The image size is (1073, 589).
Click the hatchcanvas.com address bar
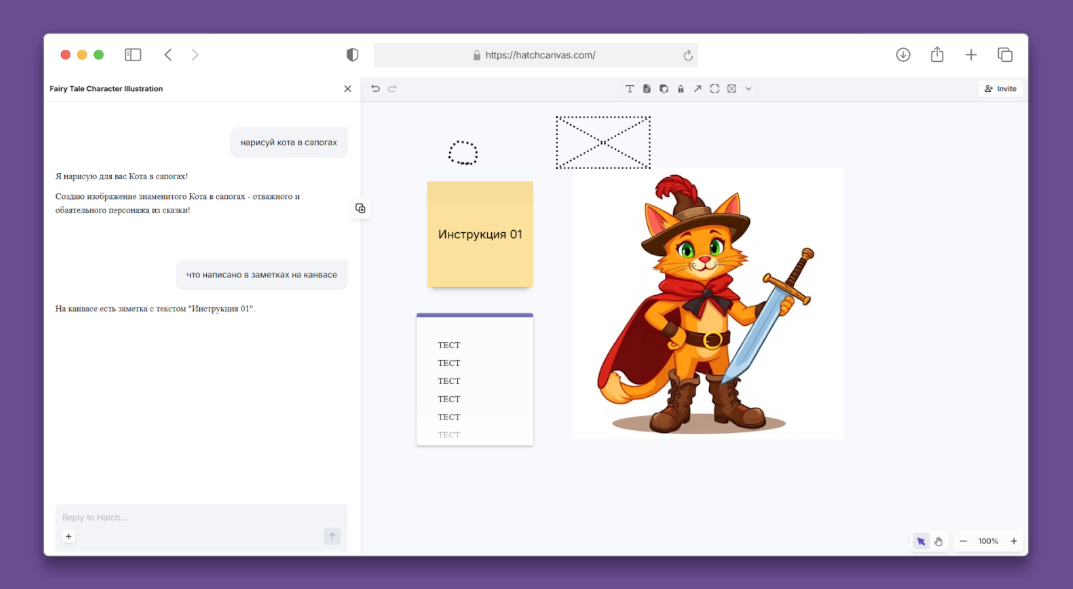pos(536,55)
